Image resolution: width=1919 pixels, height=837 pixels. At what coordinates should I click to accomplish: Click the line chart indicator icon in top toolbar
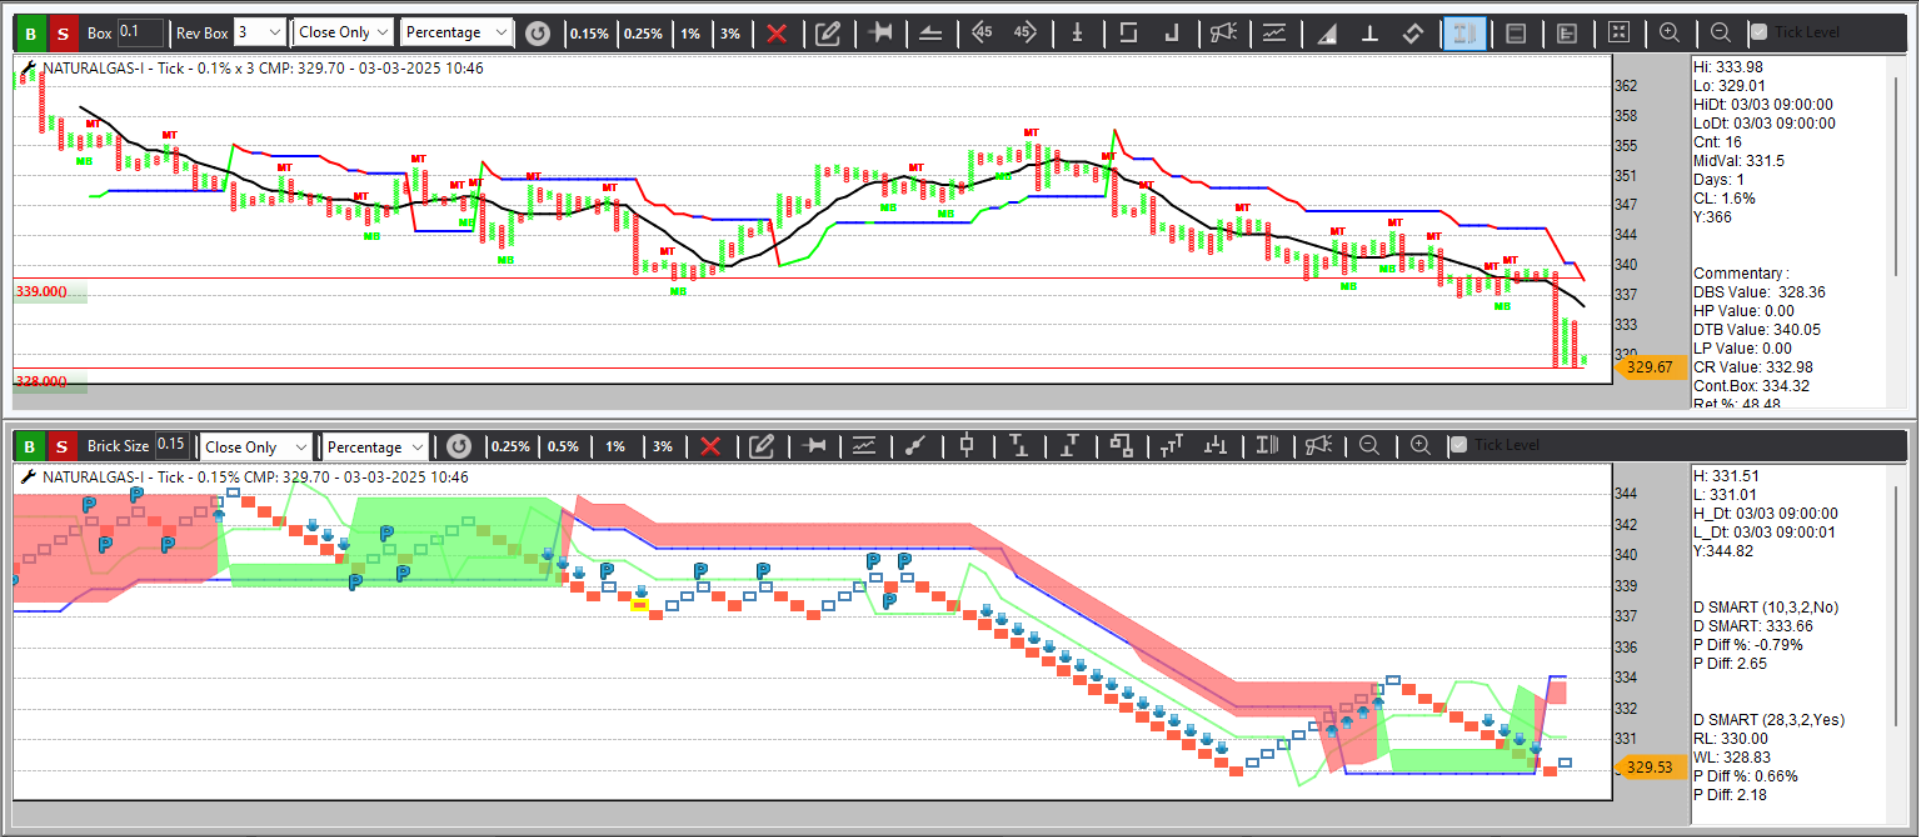point(1273,32)
